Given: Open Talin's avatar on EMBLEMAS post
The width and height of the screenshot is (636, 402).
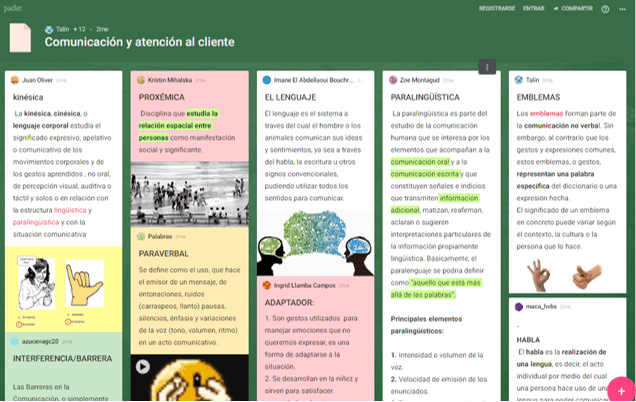Looking at the screenshot, I should click(x=519, y=80).
